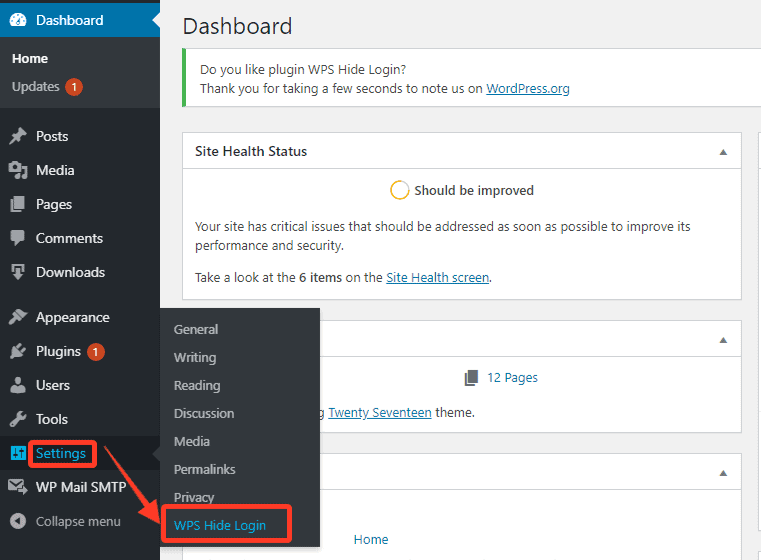Open the Site Health screen link

click(x=437, y=278)
